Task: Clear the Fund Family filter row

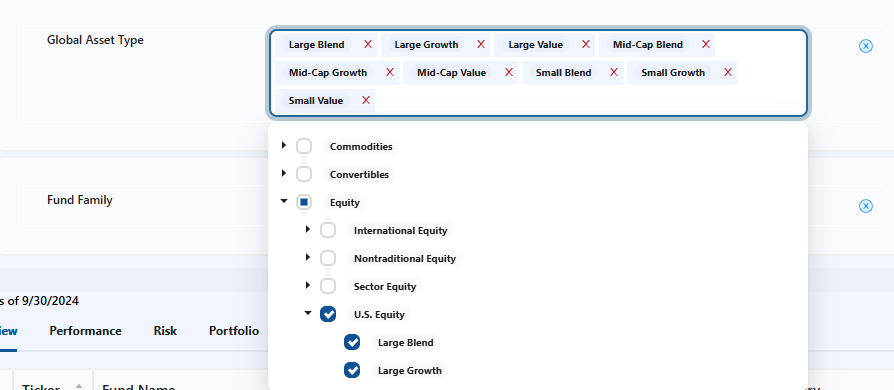Action: coord(865,206)
